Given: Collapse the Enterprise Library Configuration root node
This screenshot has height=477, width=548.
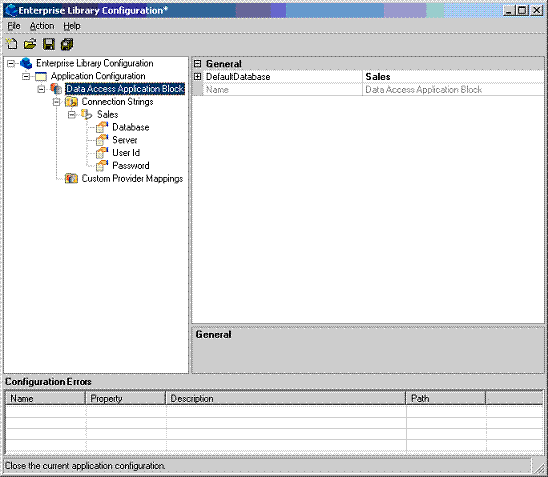Looking at the screenshot, I should 11,64.
